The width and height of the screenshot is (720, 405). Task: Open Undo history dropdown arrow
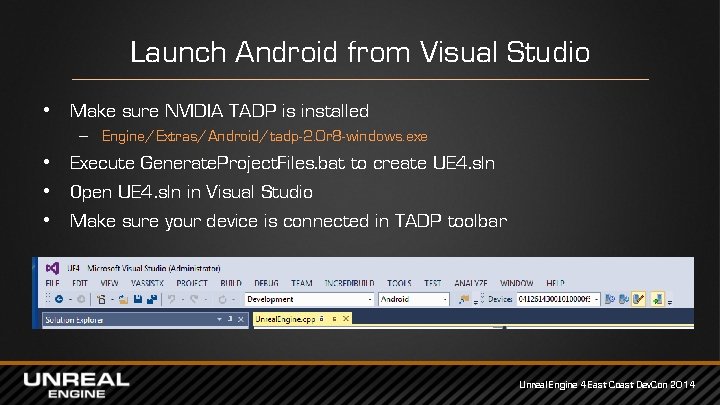click(182, 300)
